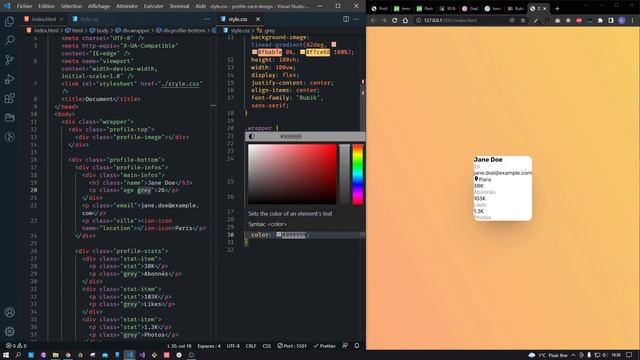Open the Edition menu
This screenshot has height=360, width=640.
click(x=47, y=6)
